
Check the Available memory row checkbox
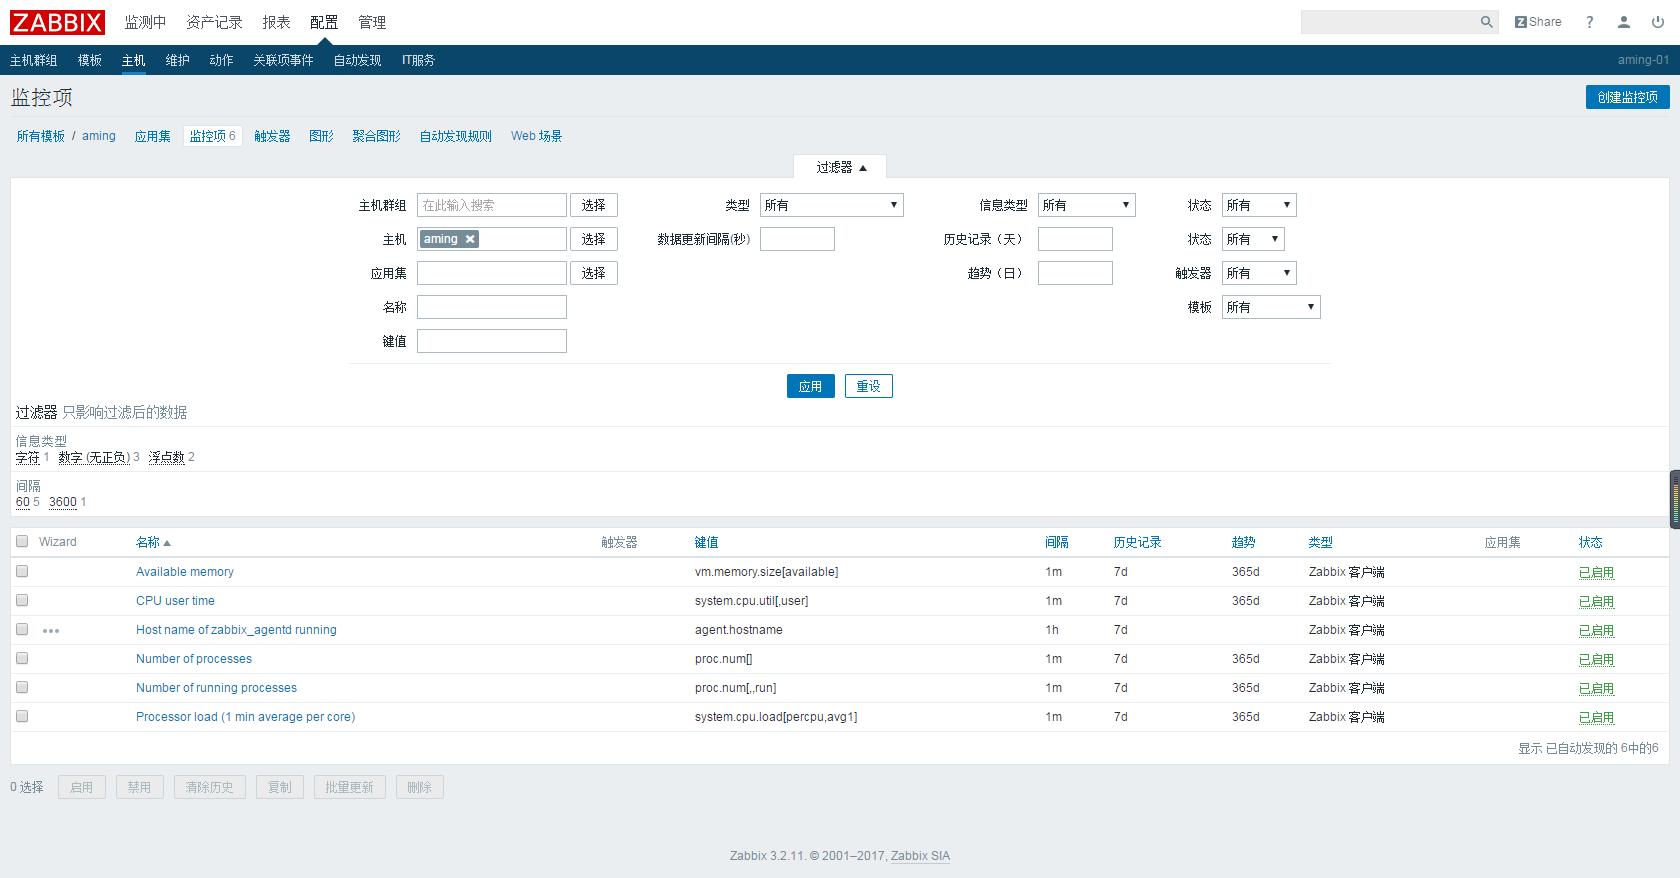22,571
